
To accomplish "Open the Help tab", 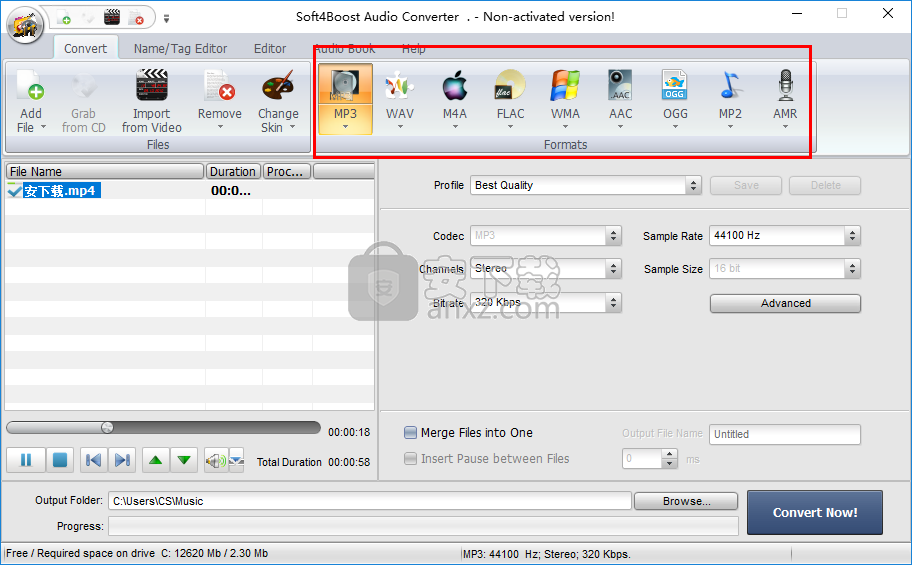I will 414,48.
